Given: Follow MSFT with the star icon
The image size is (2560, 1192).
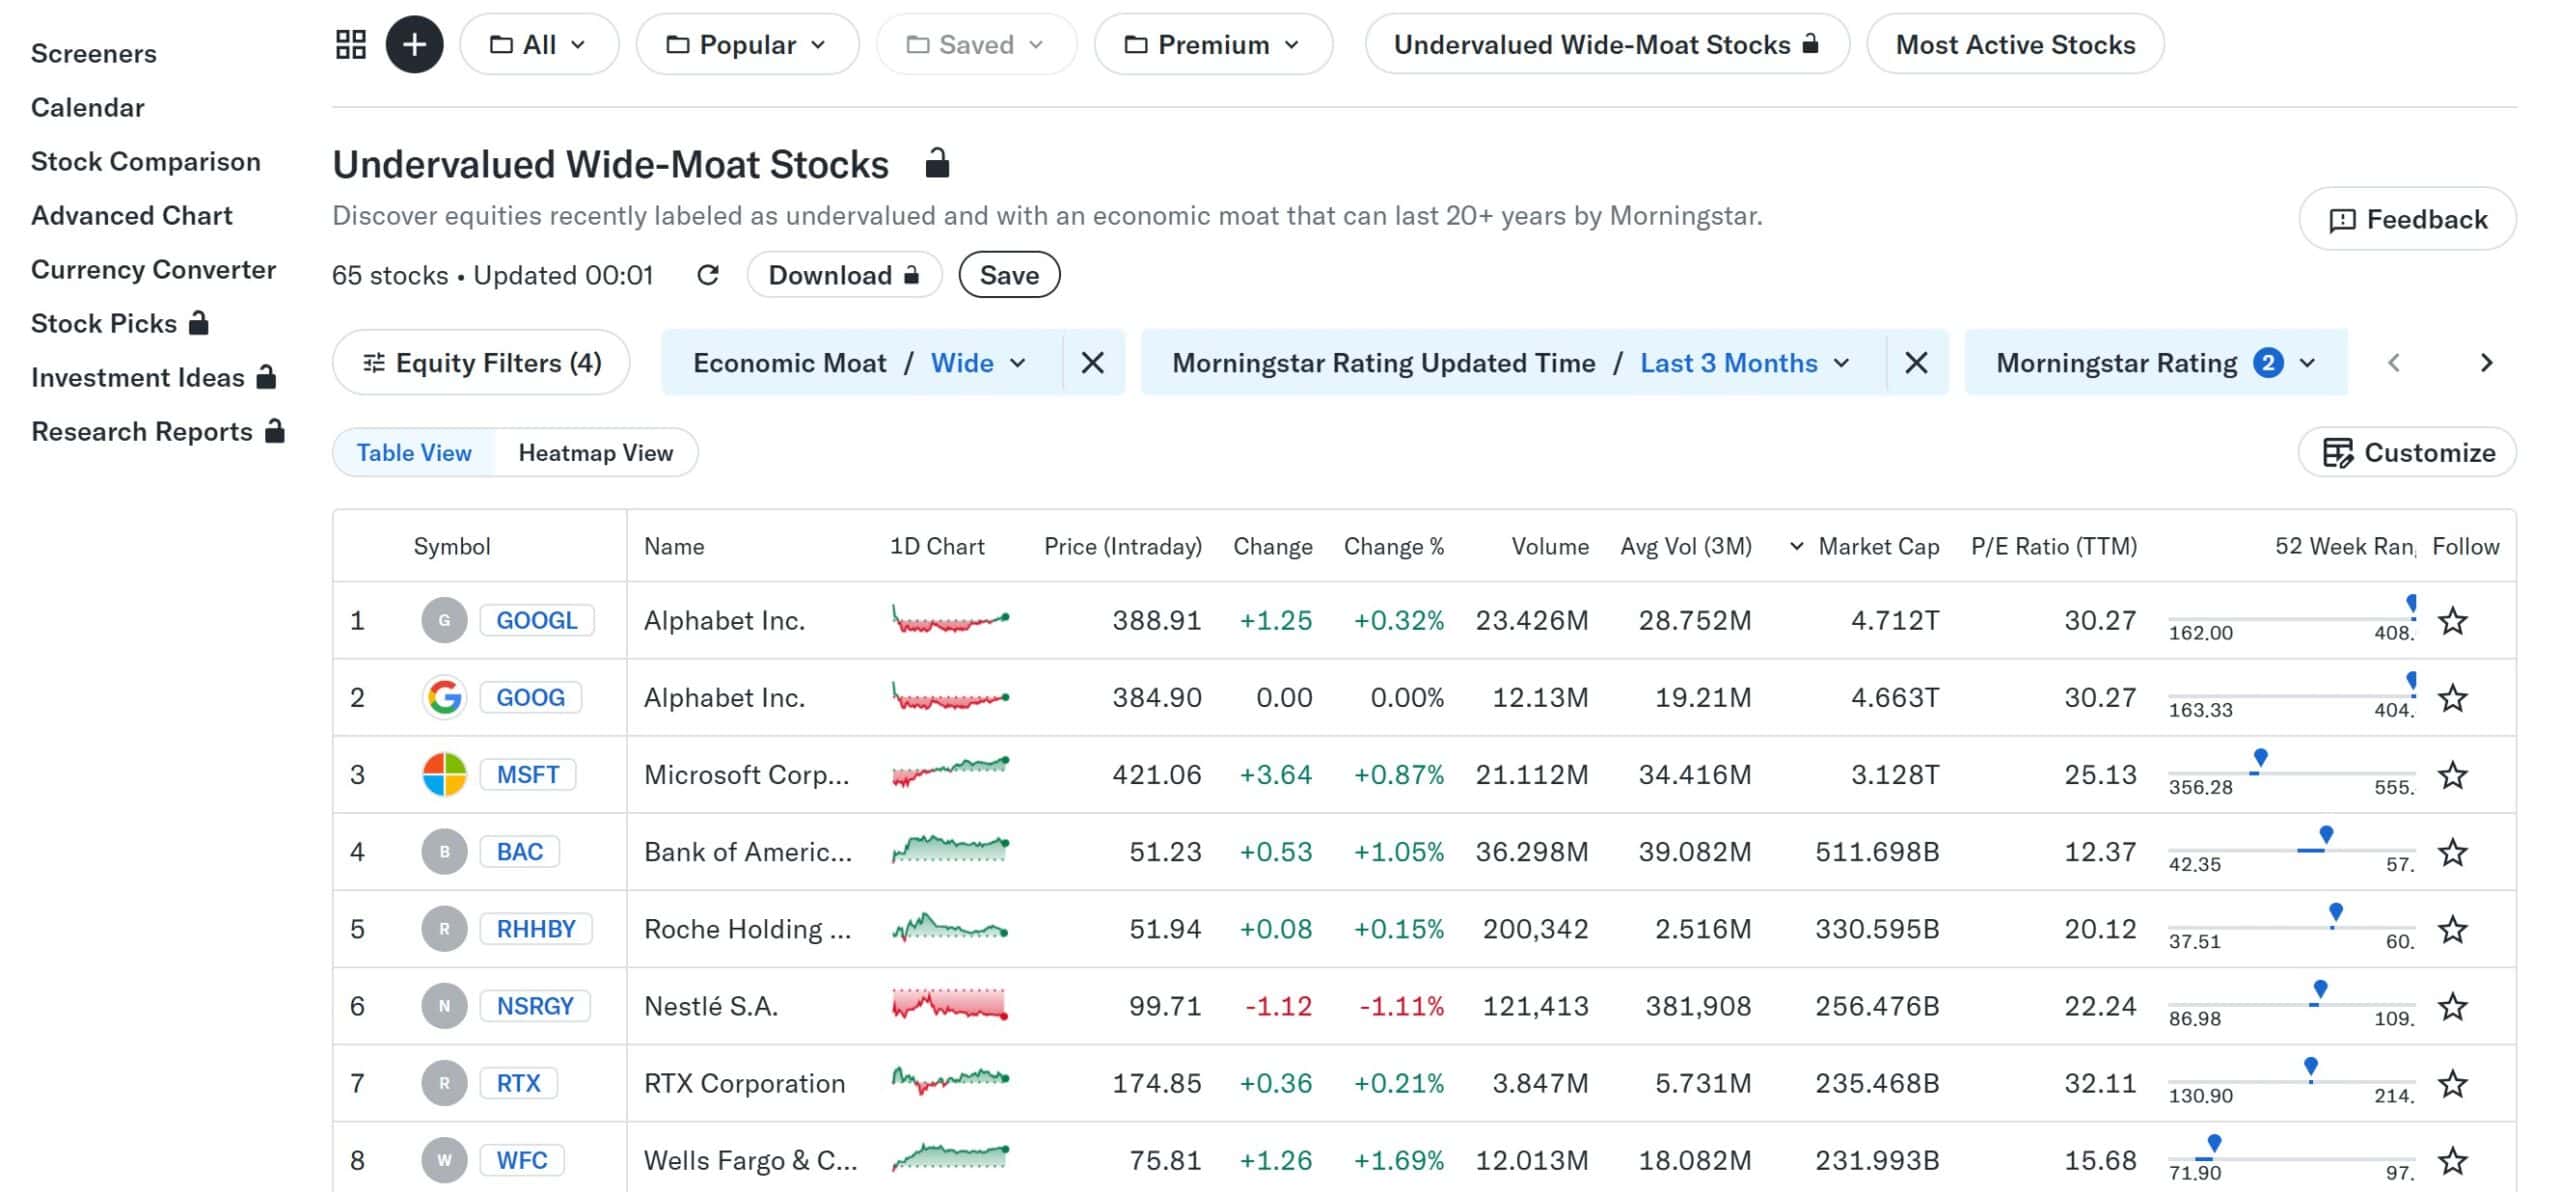Looking at the screenshot, I should [2452, 775].
